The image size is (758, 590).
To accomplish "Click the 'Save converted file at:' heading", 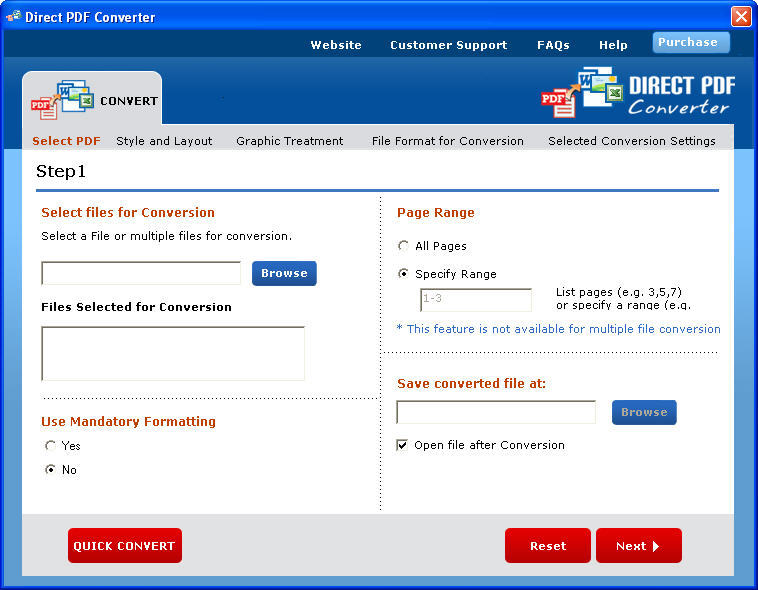I will [471, 384].
